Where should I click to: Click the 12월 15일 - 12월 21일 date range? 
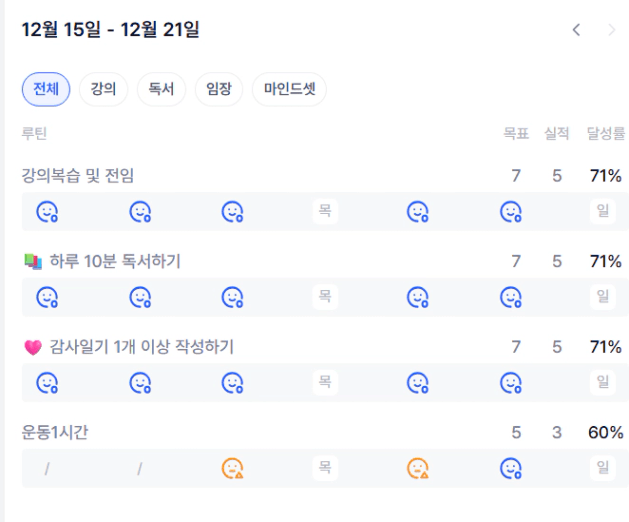111,30
